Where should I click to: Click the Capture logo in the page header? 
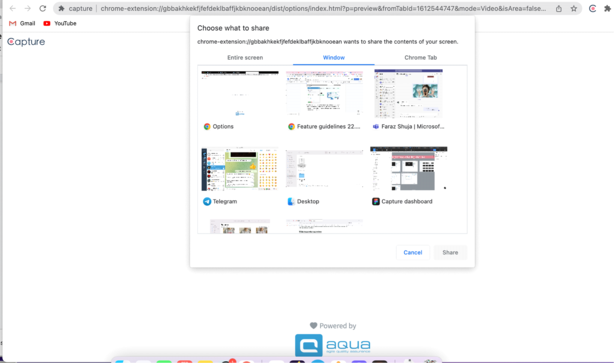click(x=26, y=42)
